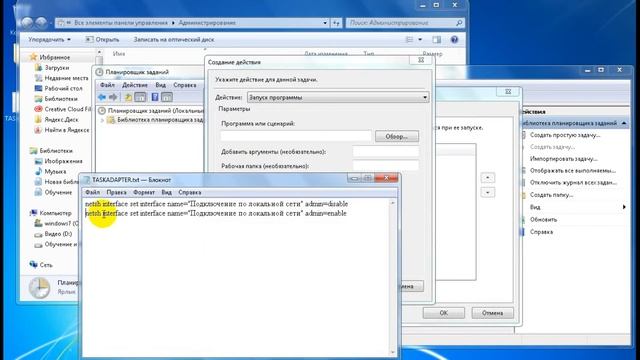Click Импортировать задачу... action
The height and width of the screenshot is (360, 640).
pyautogui.click(x=563, y=159)
